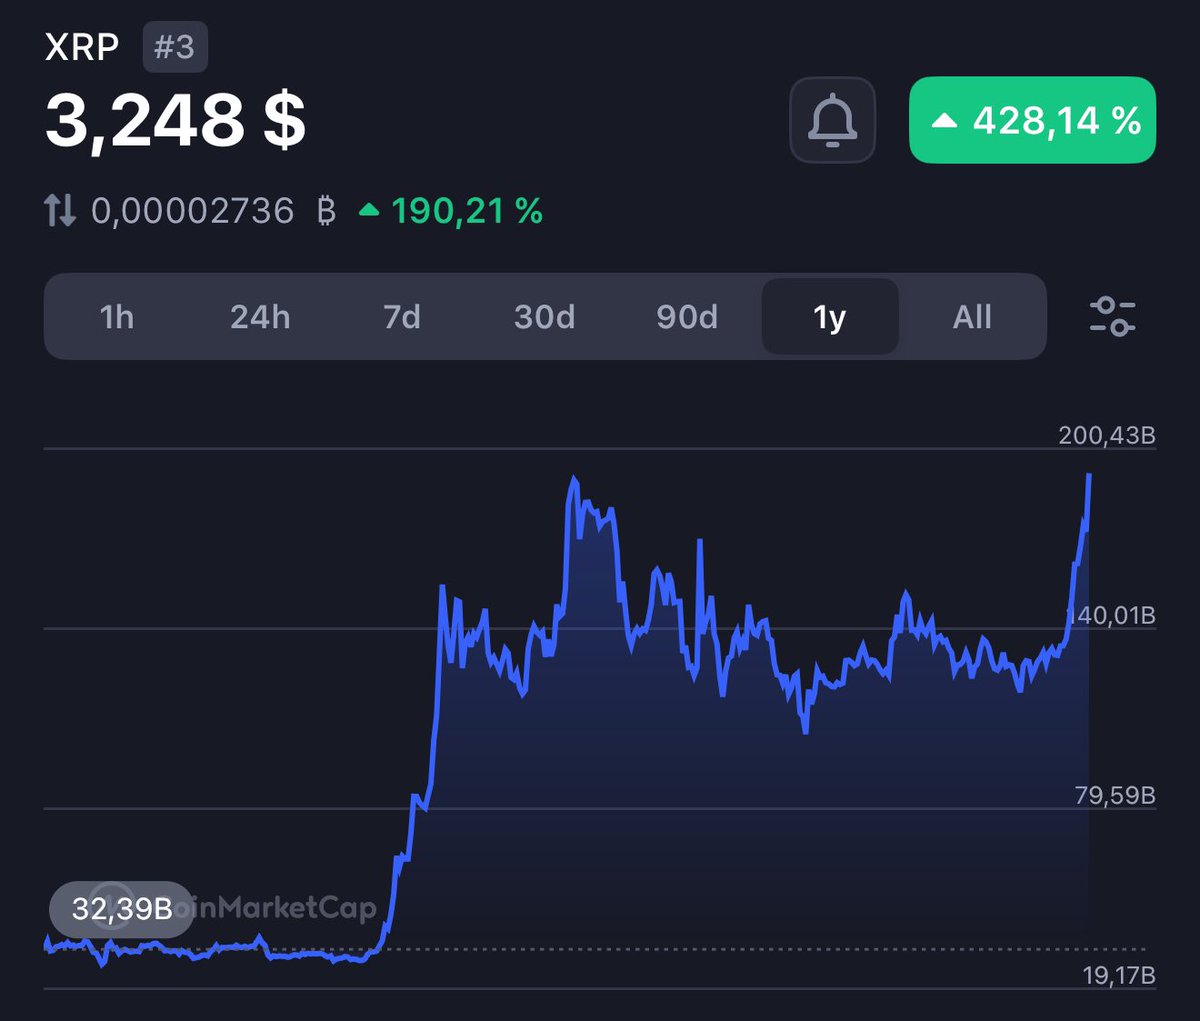Tap the 200,43B axis label
This screenshot has height=1021, width=1200.
tap(1107, 435)
